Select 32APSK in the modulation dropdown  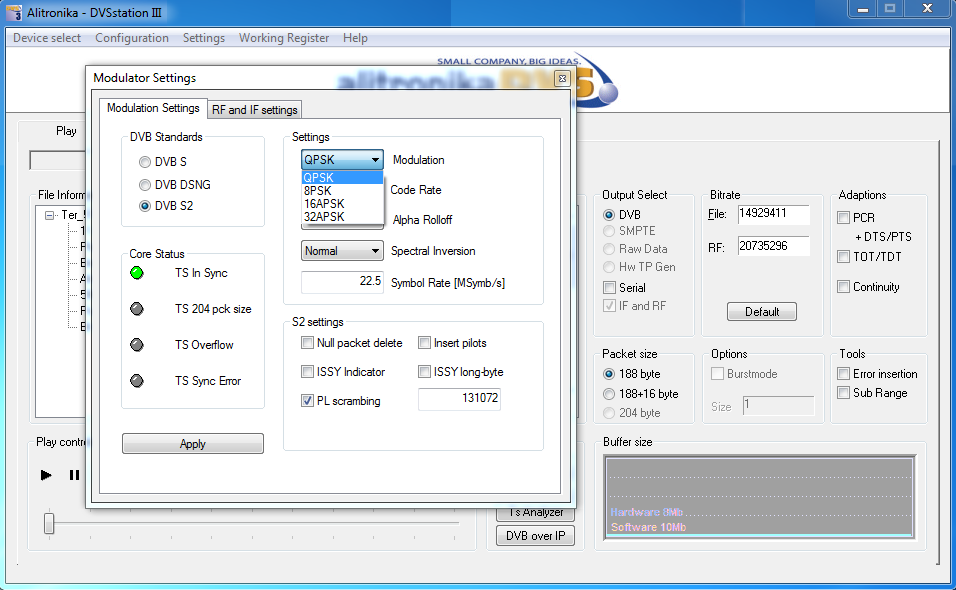pyautogui.click(x=324, y=216)
